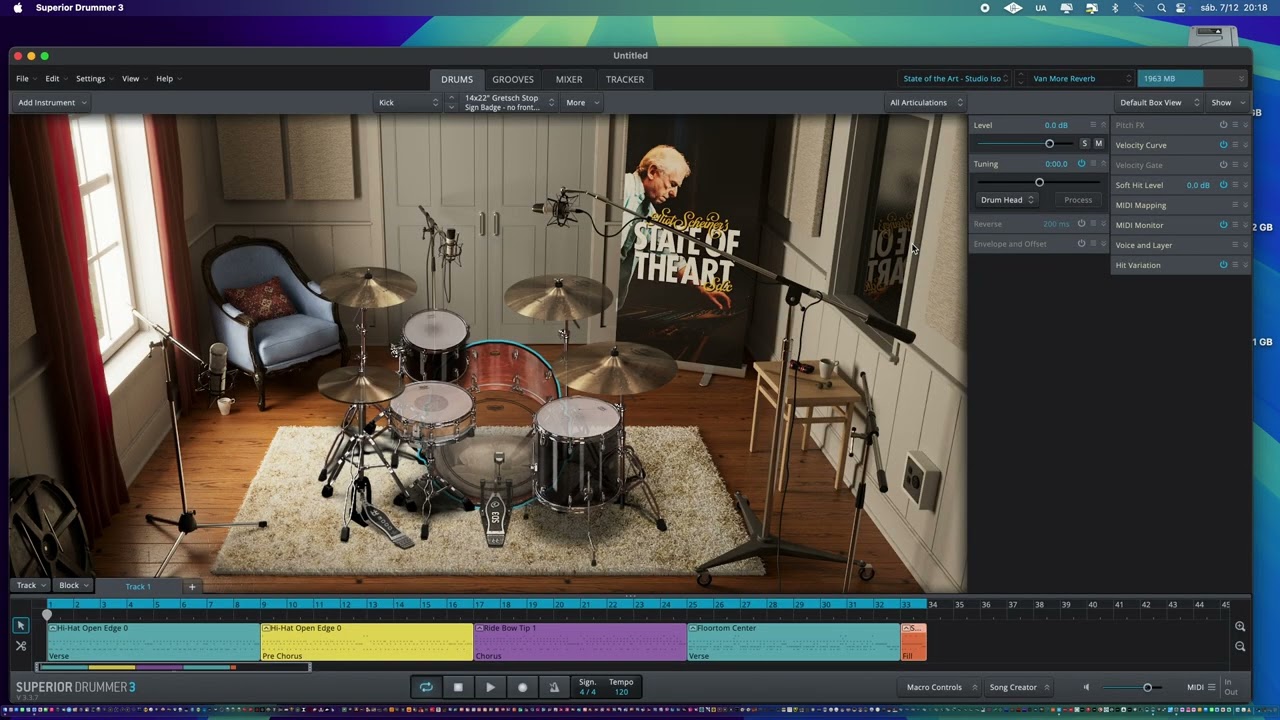
Task: Toggle the metronome icon
Action: point(554,687)
